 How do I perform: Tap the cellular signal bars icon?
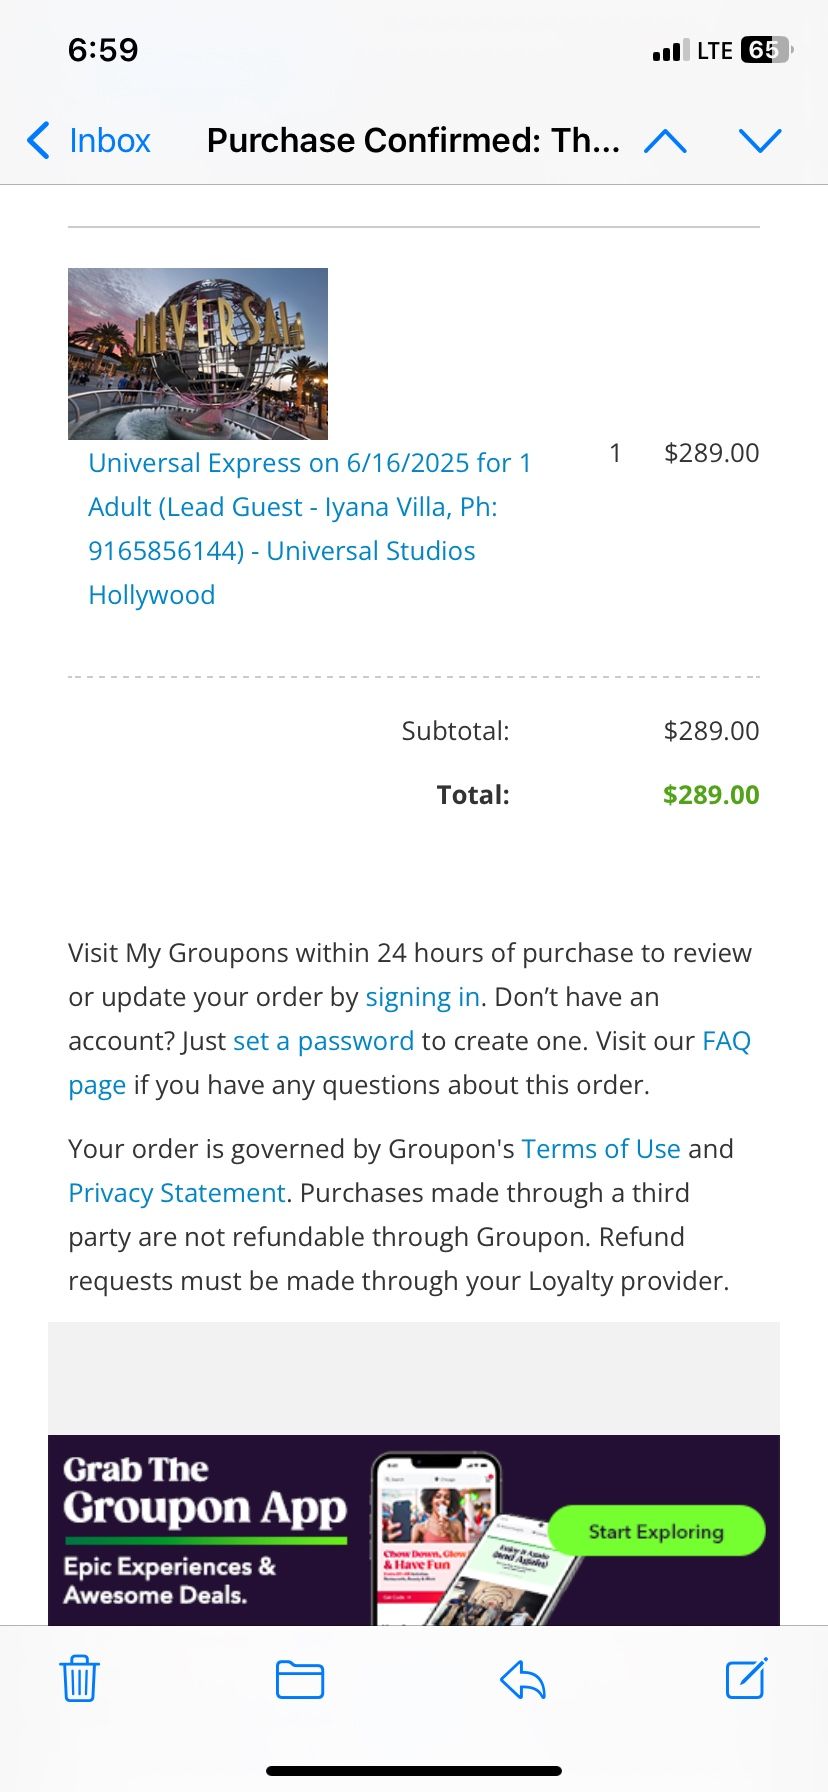pos(670,51)
